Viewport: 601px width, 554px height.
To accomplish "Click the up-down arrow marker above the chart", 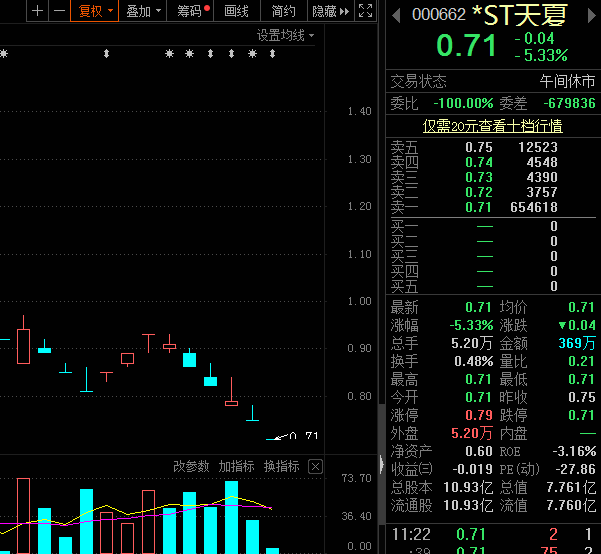I will (x=105, y=52).
